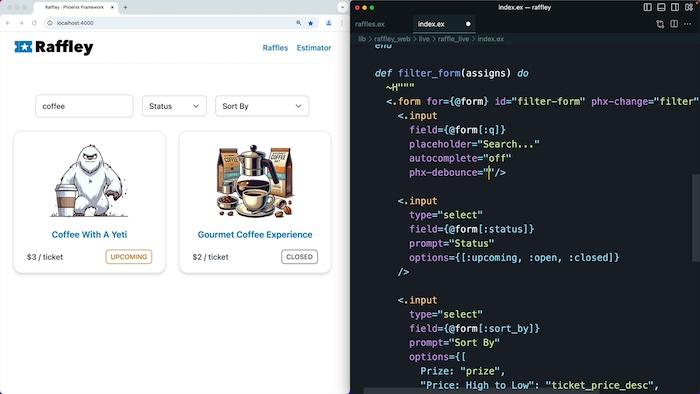Screen dimensions: 700x394
Task: Expand the Sort By dropdown
Action: 262,106
